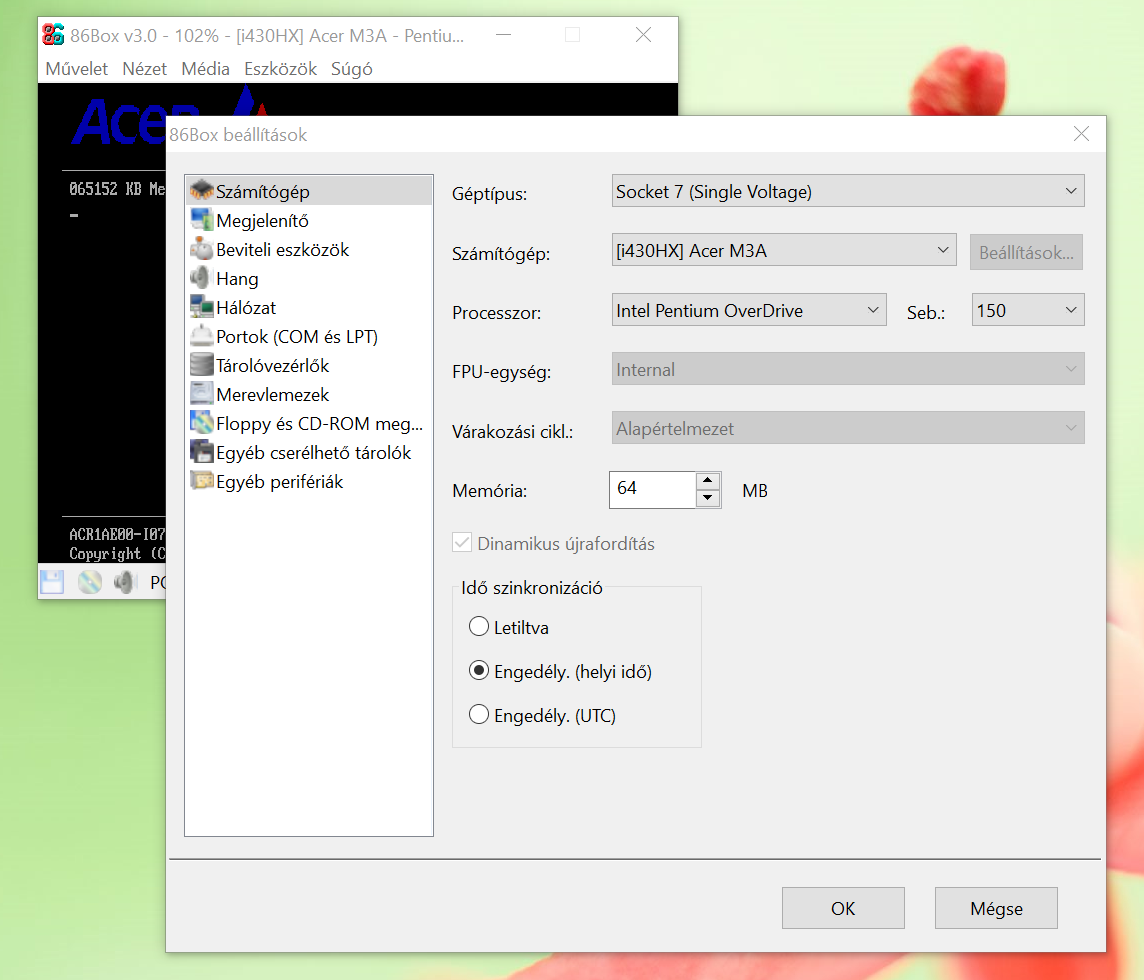
Task: Decrease memory with the down arrow
Action: point(708,498)
